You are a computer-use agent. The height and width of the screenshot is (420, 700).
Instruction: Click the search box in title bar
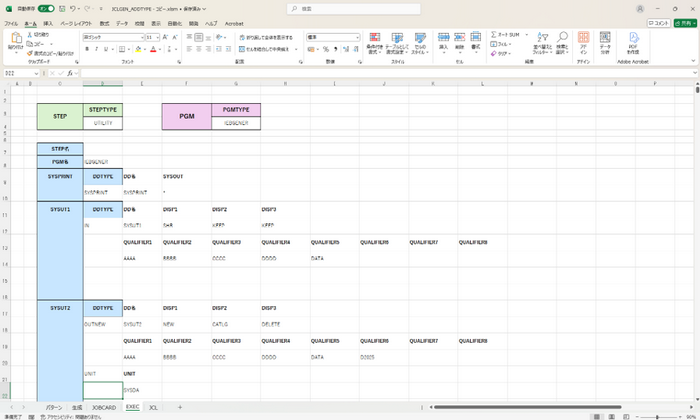coord(354,8)
